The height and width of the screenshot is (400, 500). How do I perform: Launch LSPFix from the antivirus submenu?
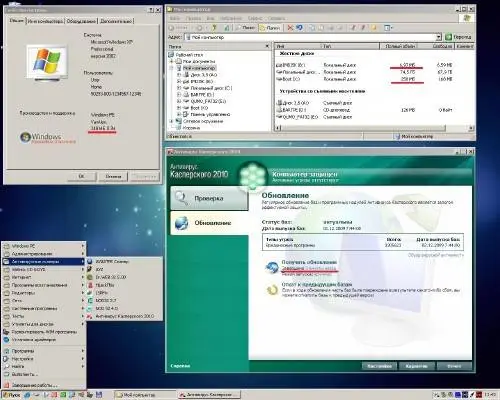pos(125,293)
